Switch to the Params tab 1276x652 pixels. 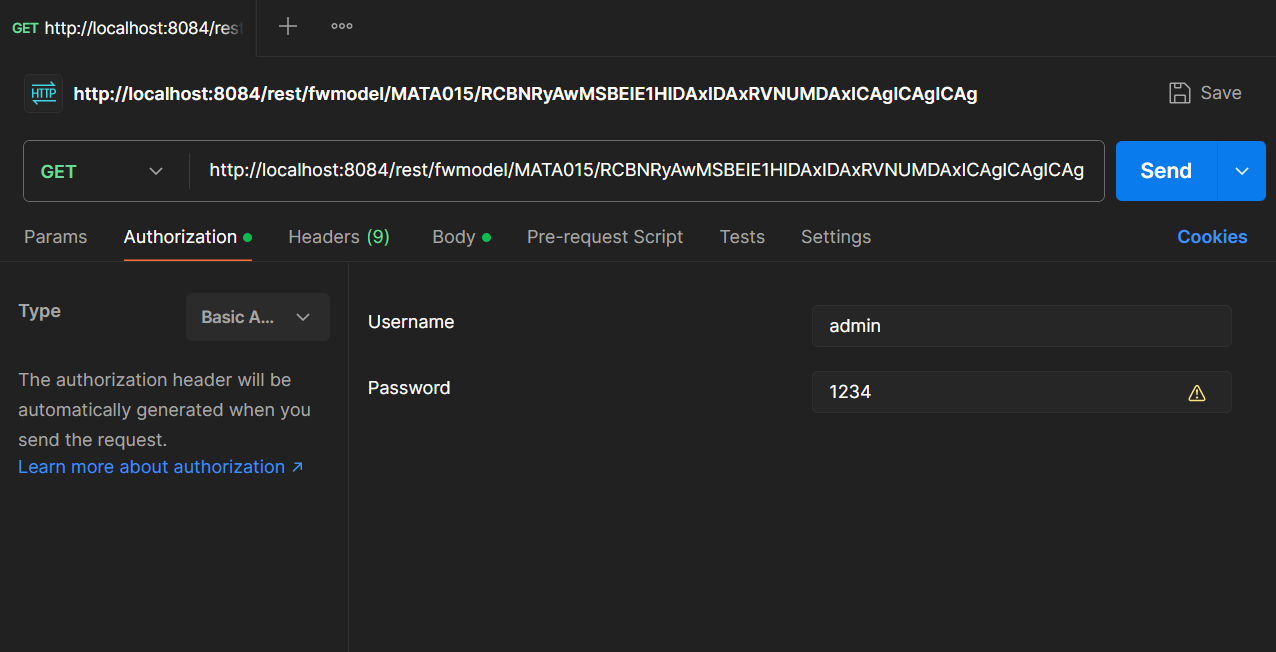55,237
